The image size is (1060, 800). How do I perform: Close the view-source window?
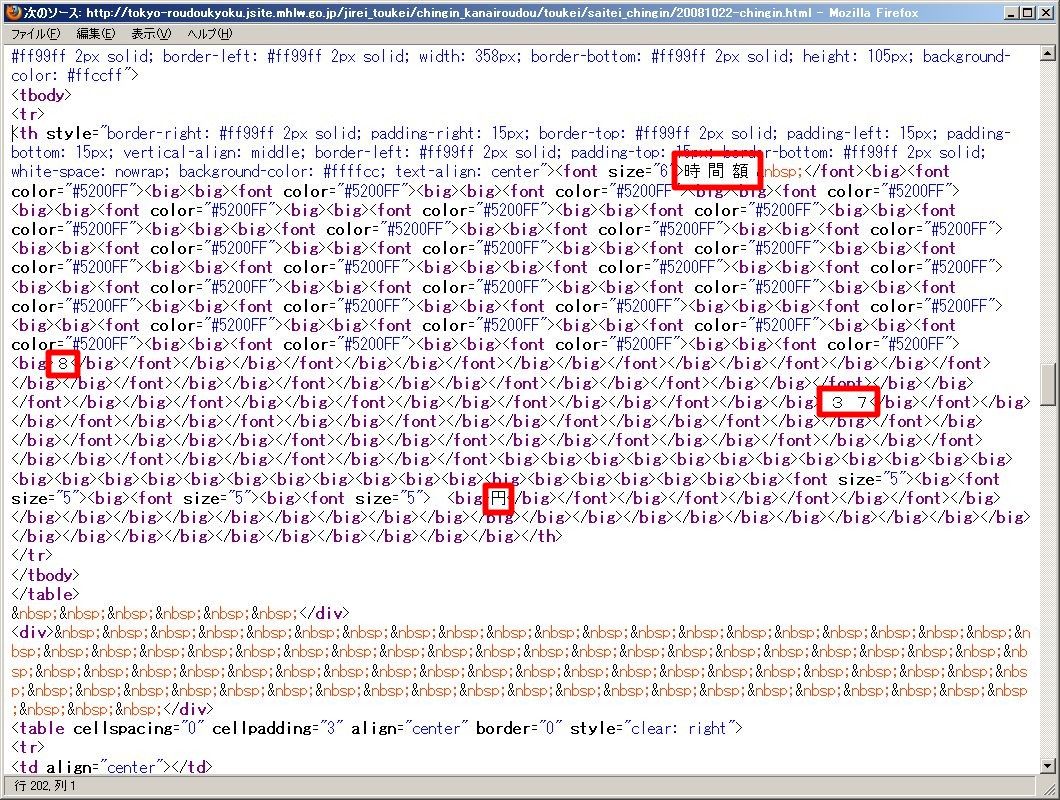1044,12
